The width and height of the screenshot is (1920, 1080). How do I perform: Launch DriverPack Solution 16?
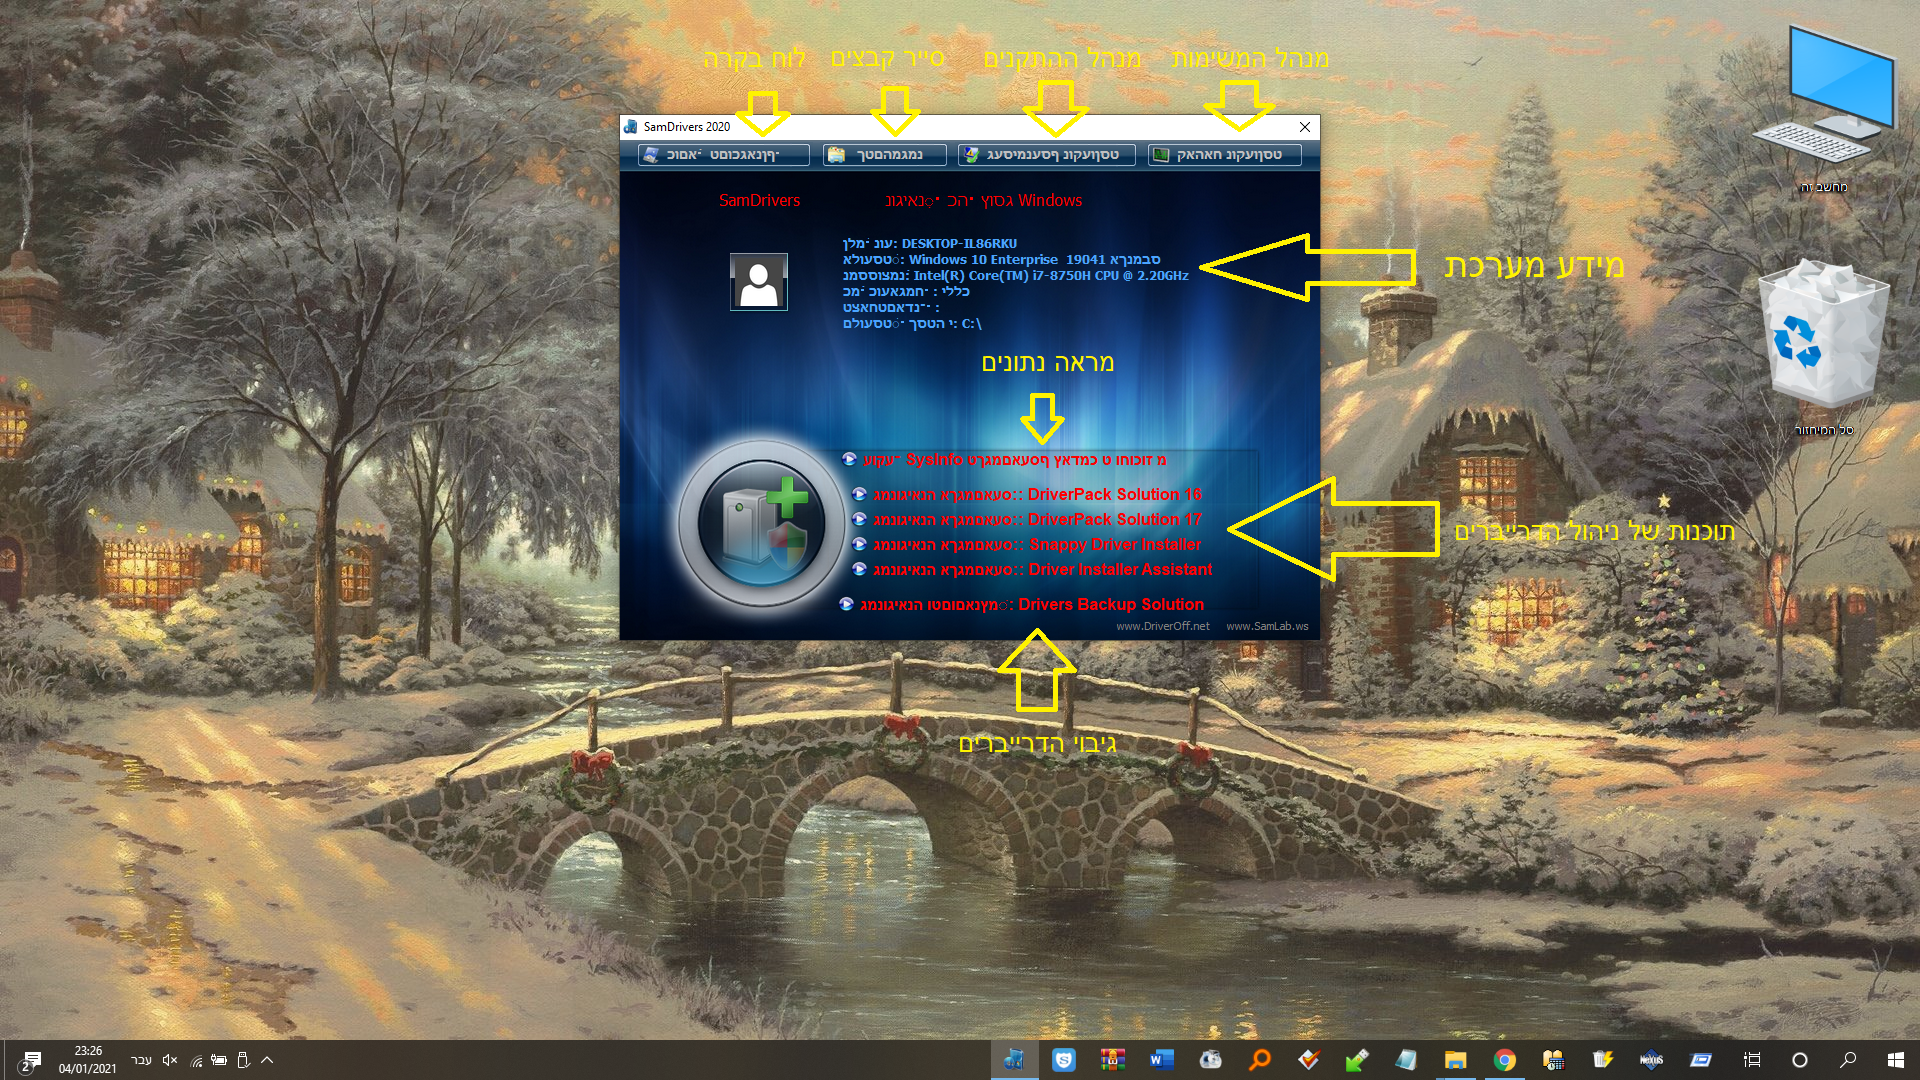tap(1037, 494)
